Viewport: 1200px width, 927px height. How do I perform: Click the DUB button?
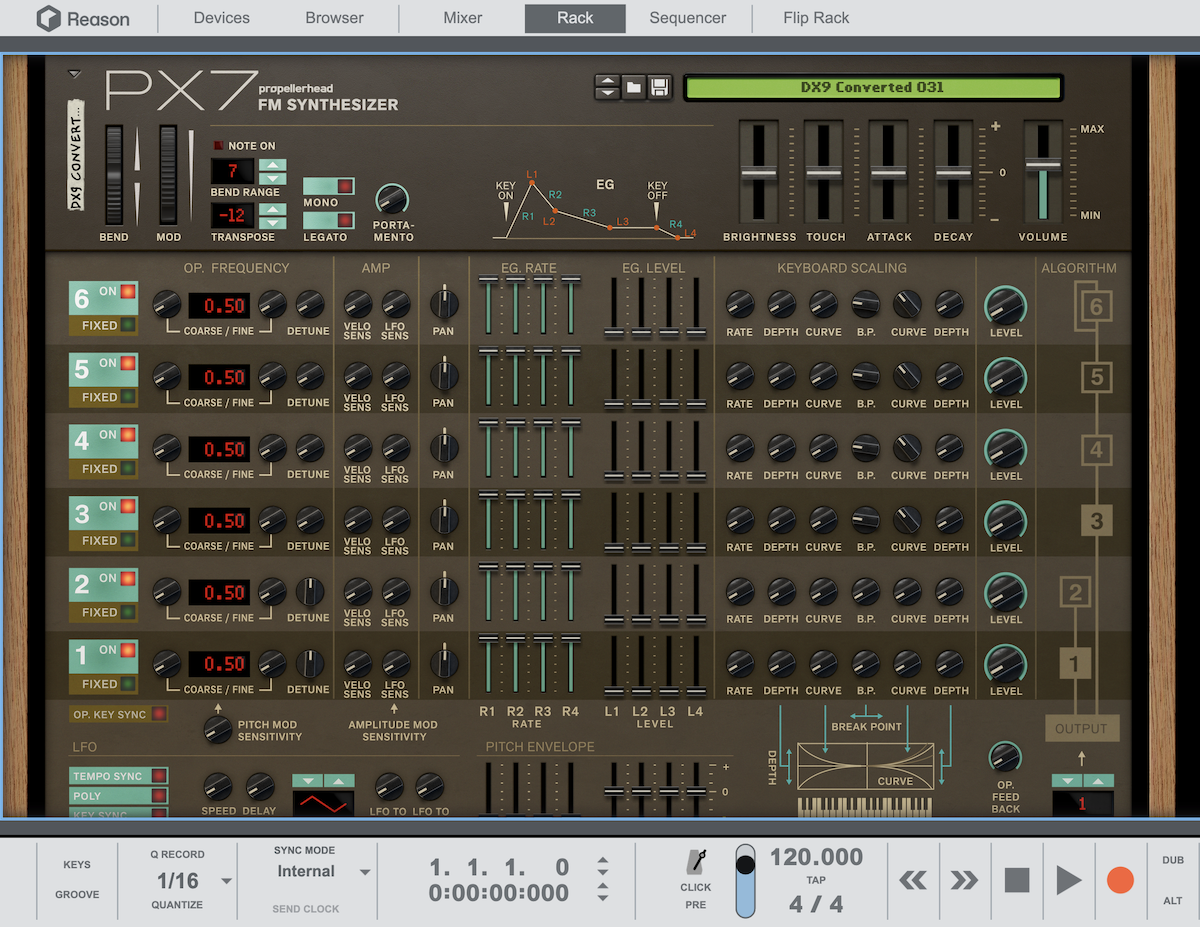coord(1173,861)
